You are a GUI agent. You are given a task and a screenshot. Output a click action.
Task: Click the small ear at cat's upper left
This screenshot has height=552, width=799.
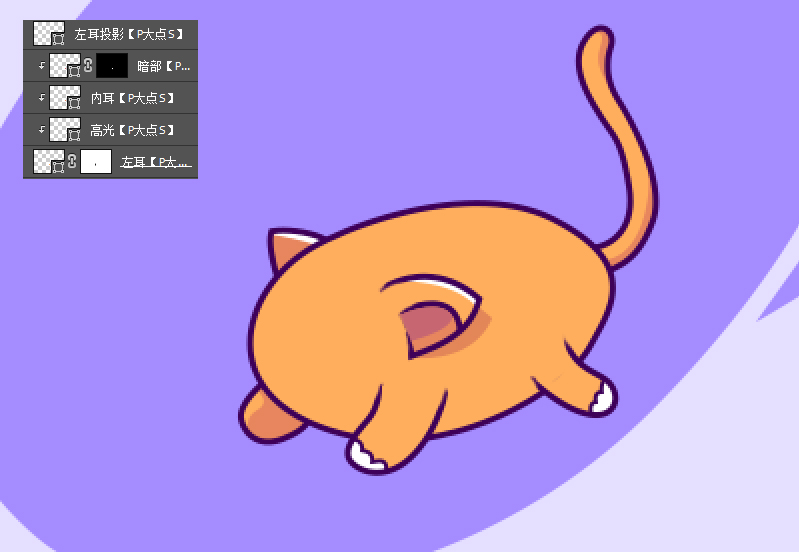click(289, 248)
